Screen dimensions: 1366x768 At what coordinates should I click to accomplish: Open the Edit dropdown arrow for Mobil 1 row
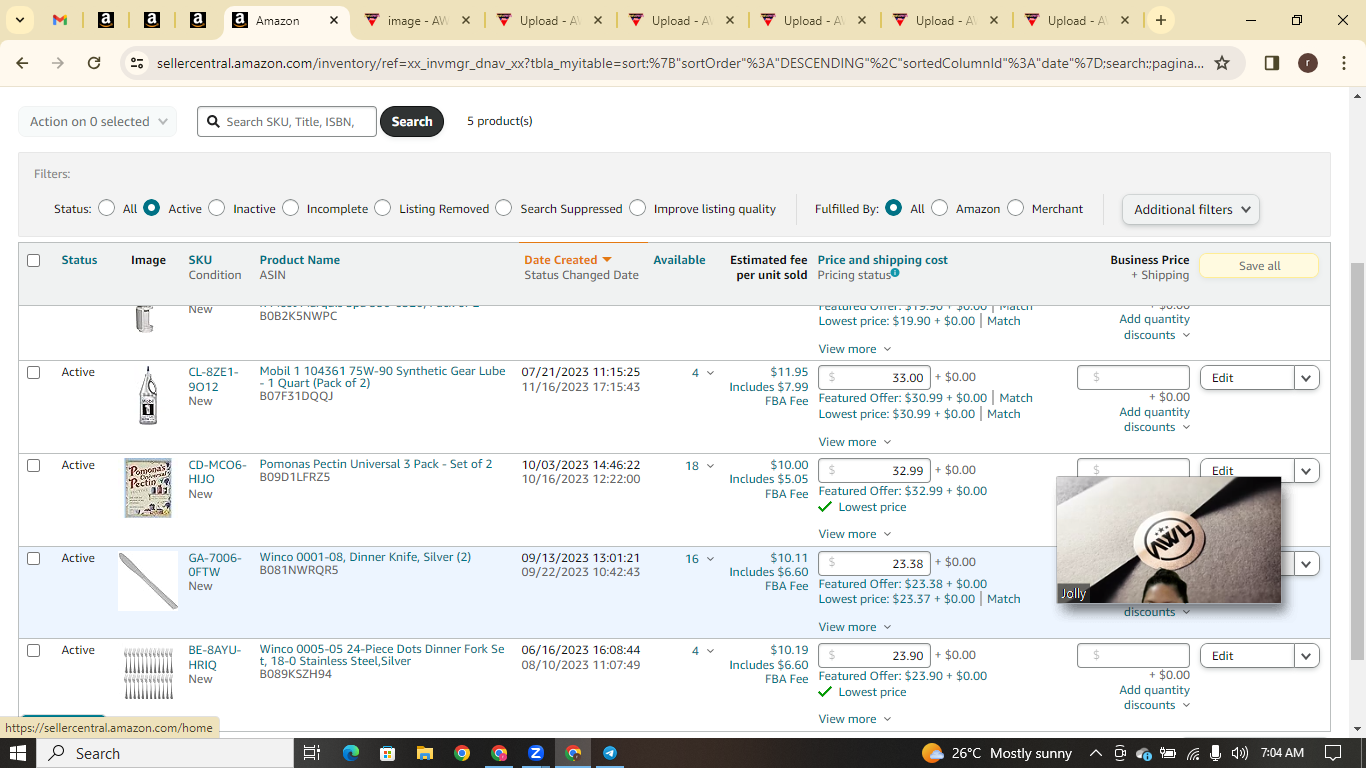1307,378
